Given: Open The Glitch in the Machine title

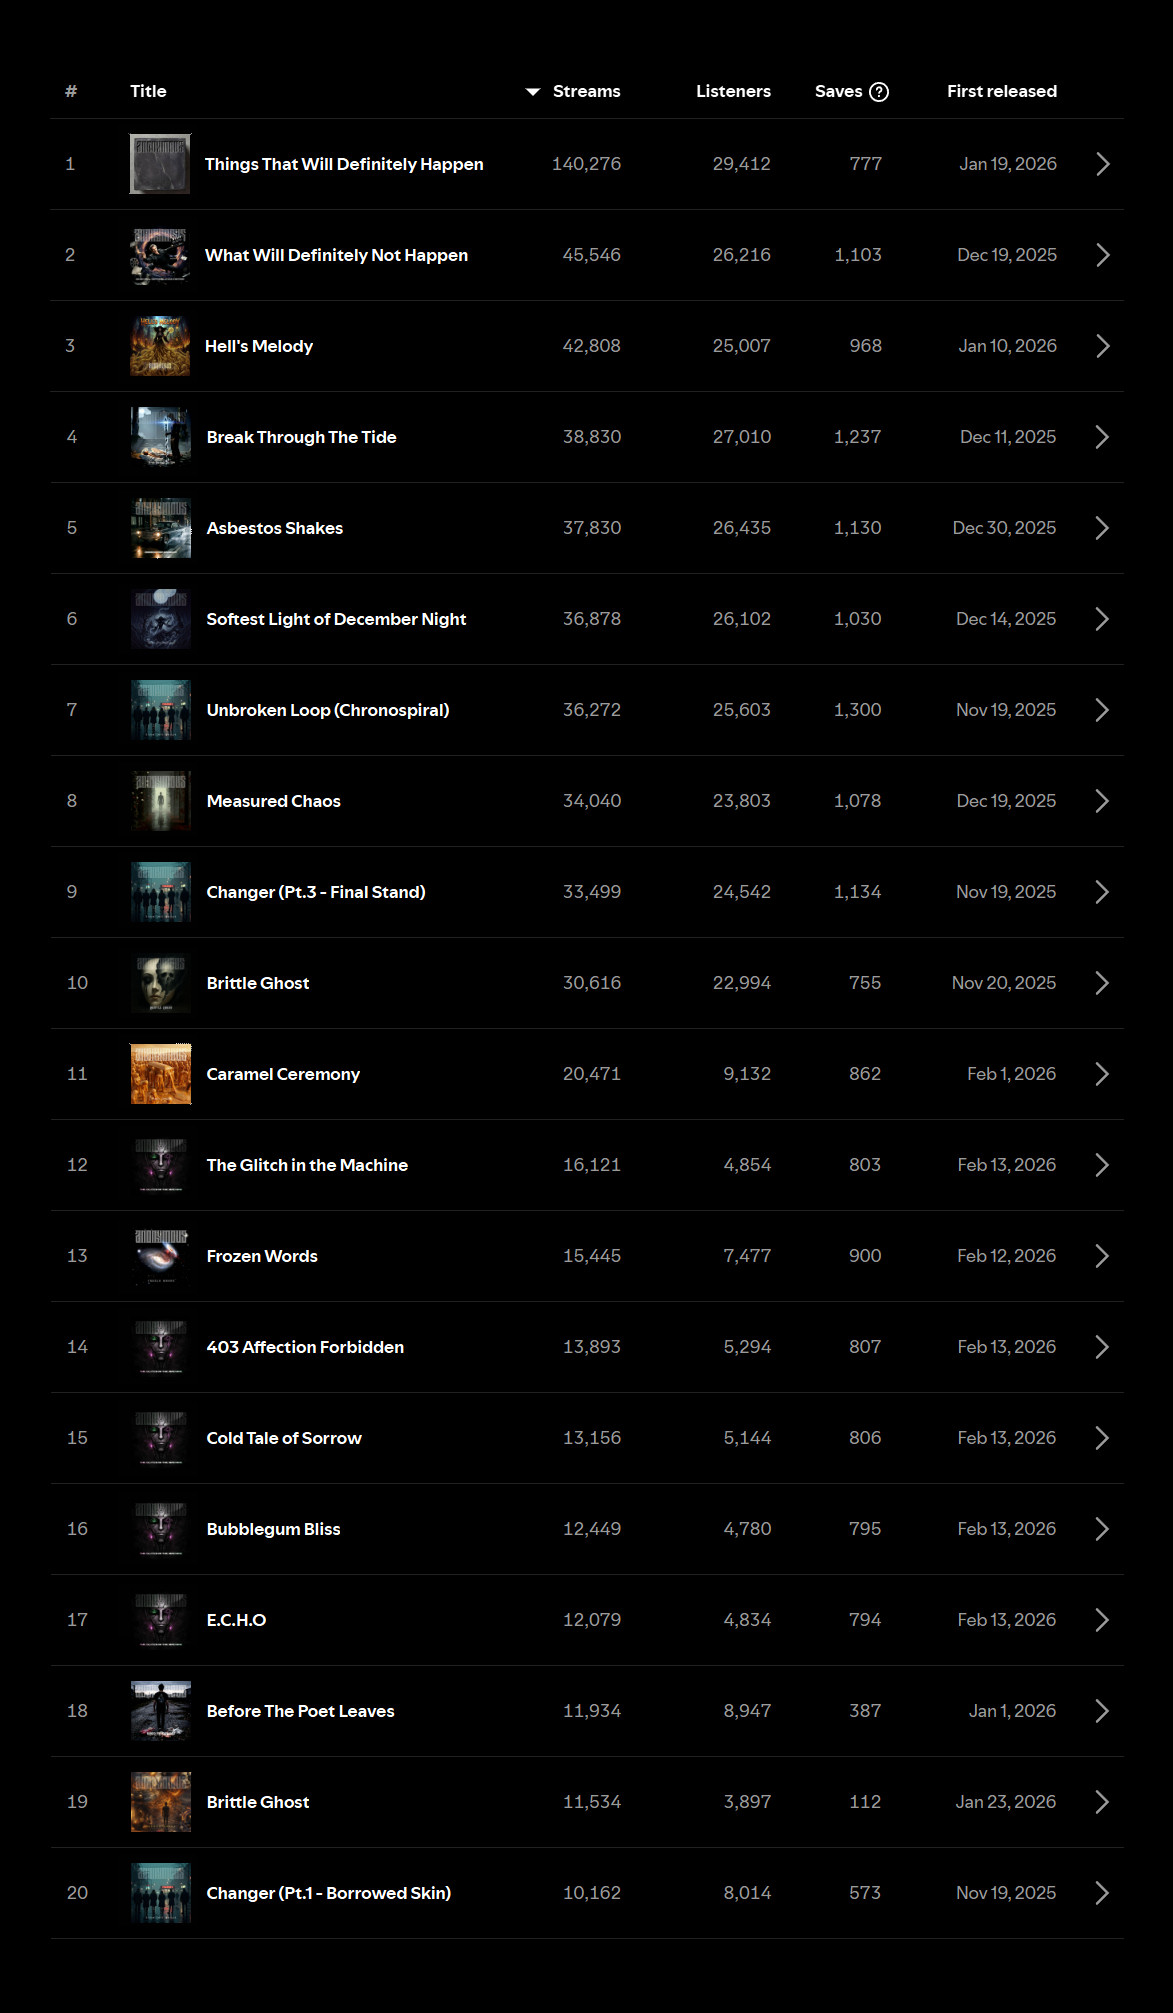Looking at the screenshot, I should (x=307, y=1165).
